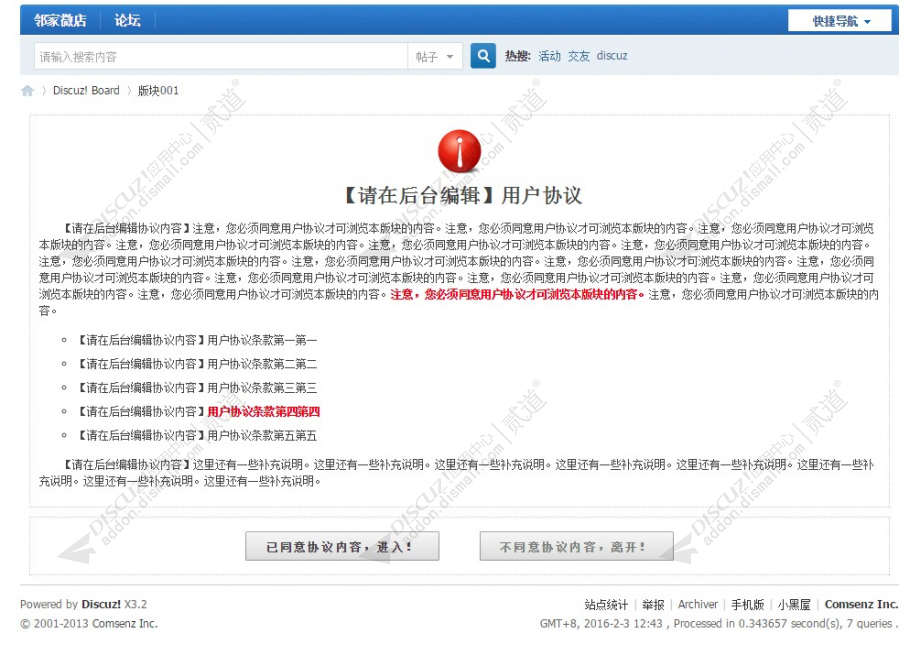Open 版块001 breadcrumb link
910x655 pixels.
[x=158, y=91]
